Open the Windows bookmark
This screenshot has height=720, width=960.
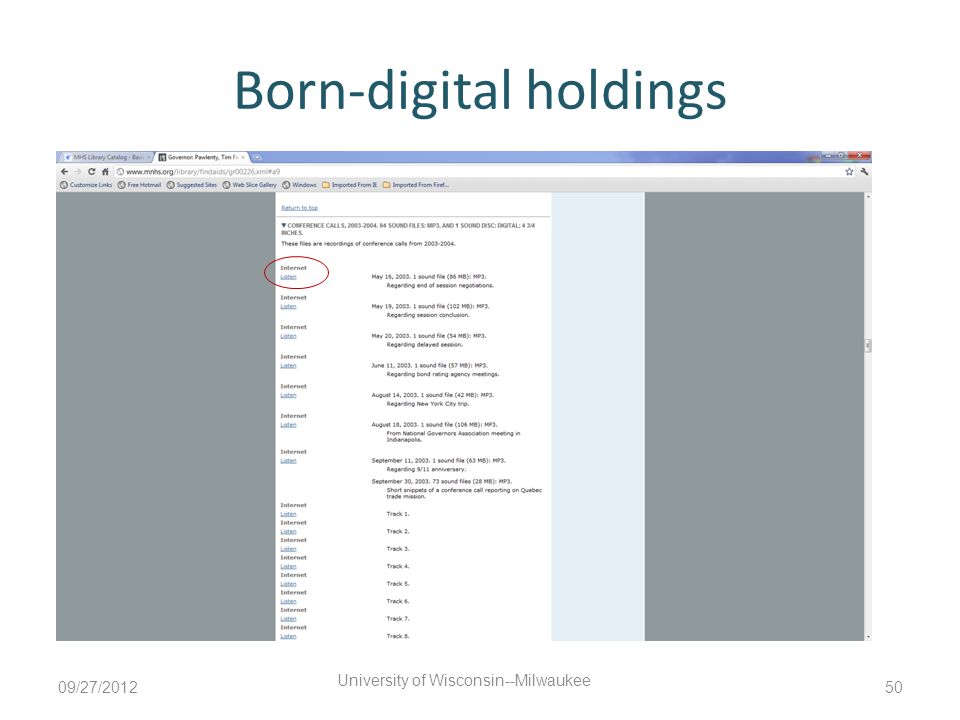(x=299, y=185)
